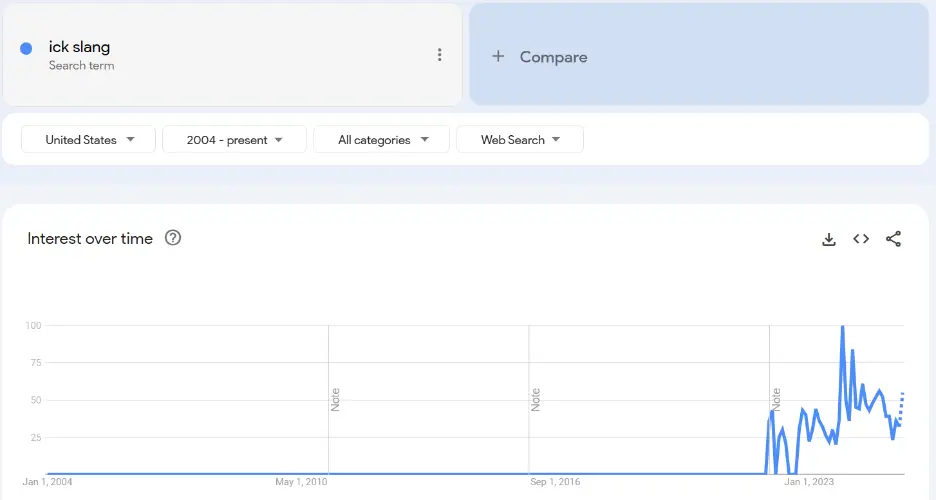Download the Interest over time data
This screenshot has width=936, height=500.
(x=828, y=239)
